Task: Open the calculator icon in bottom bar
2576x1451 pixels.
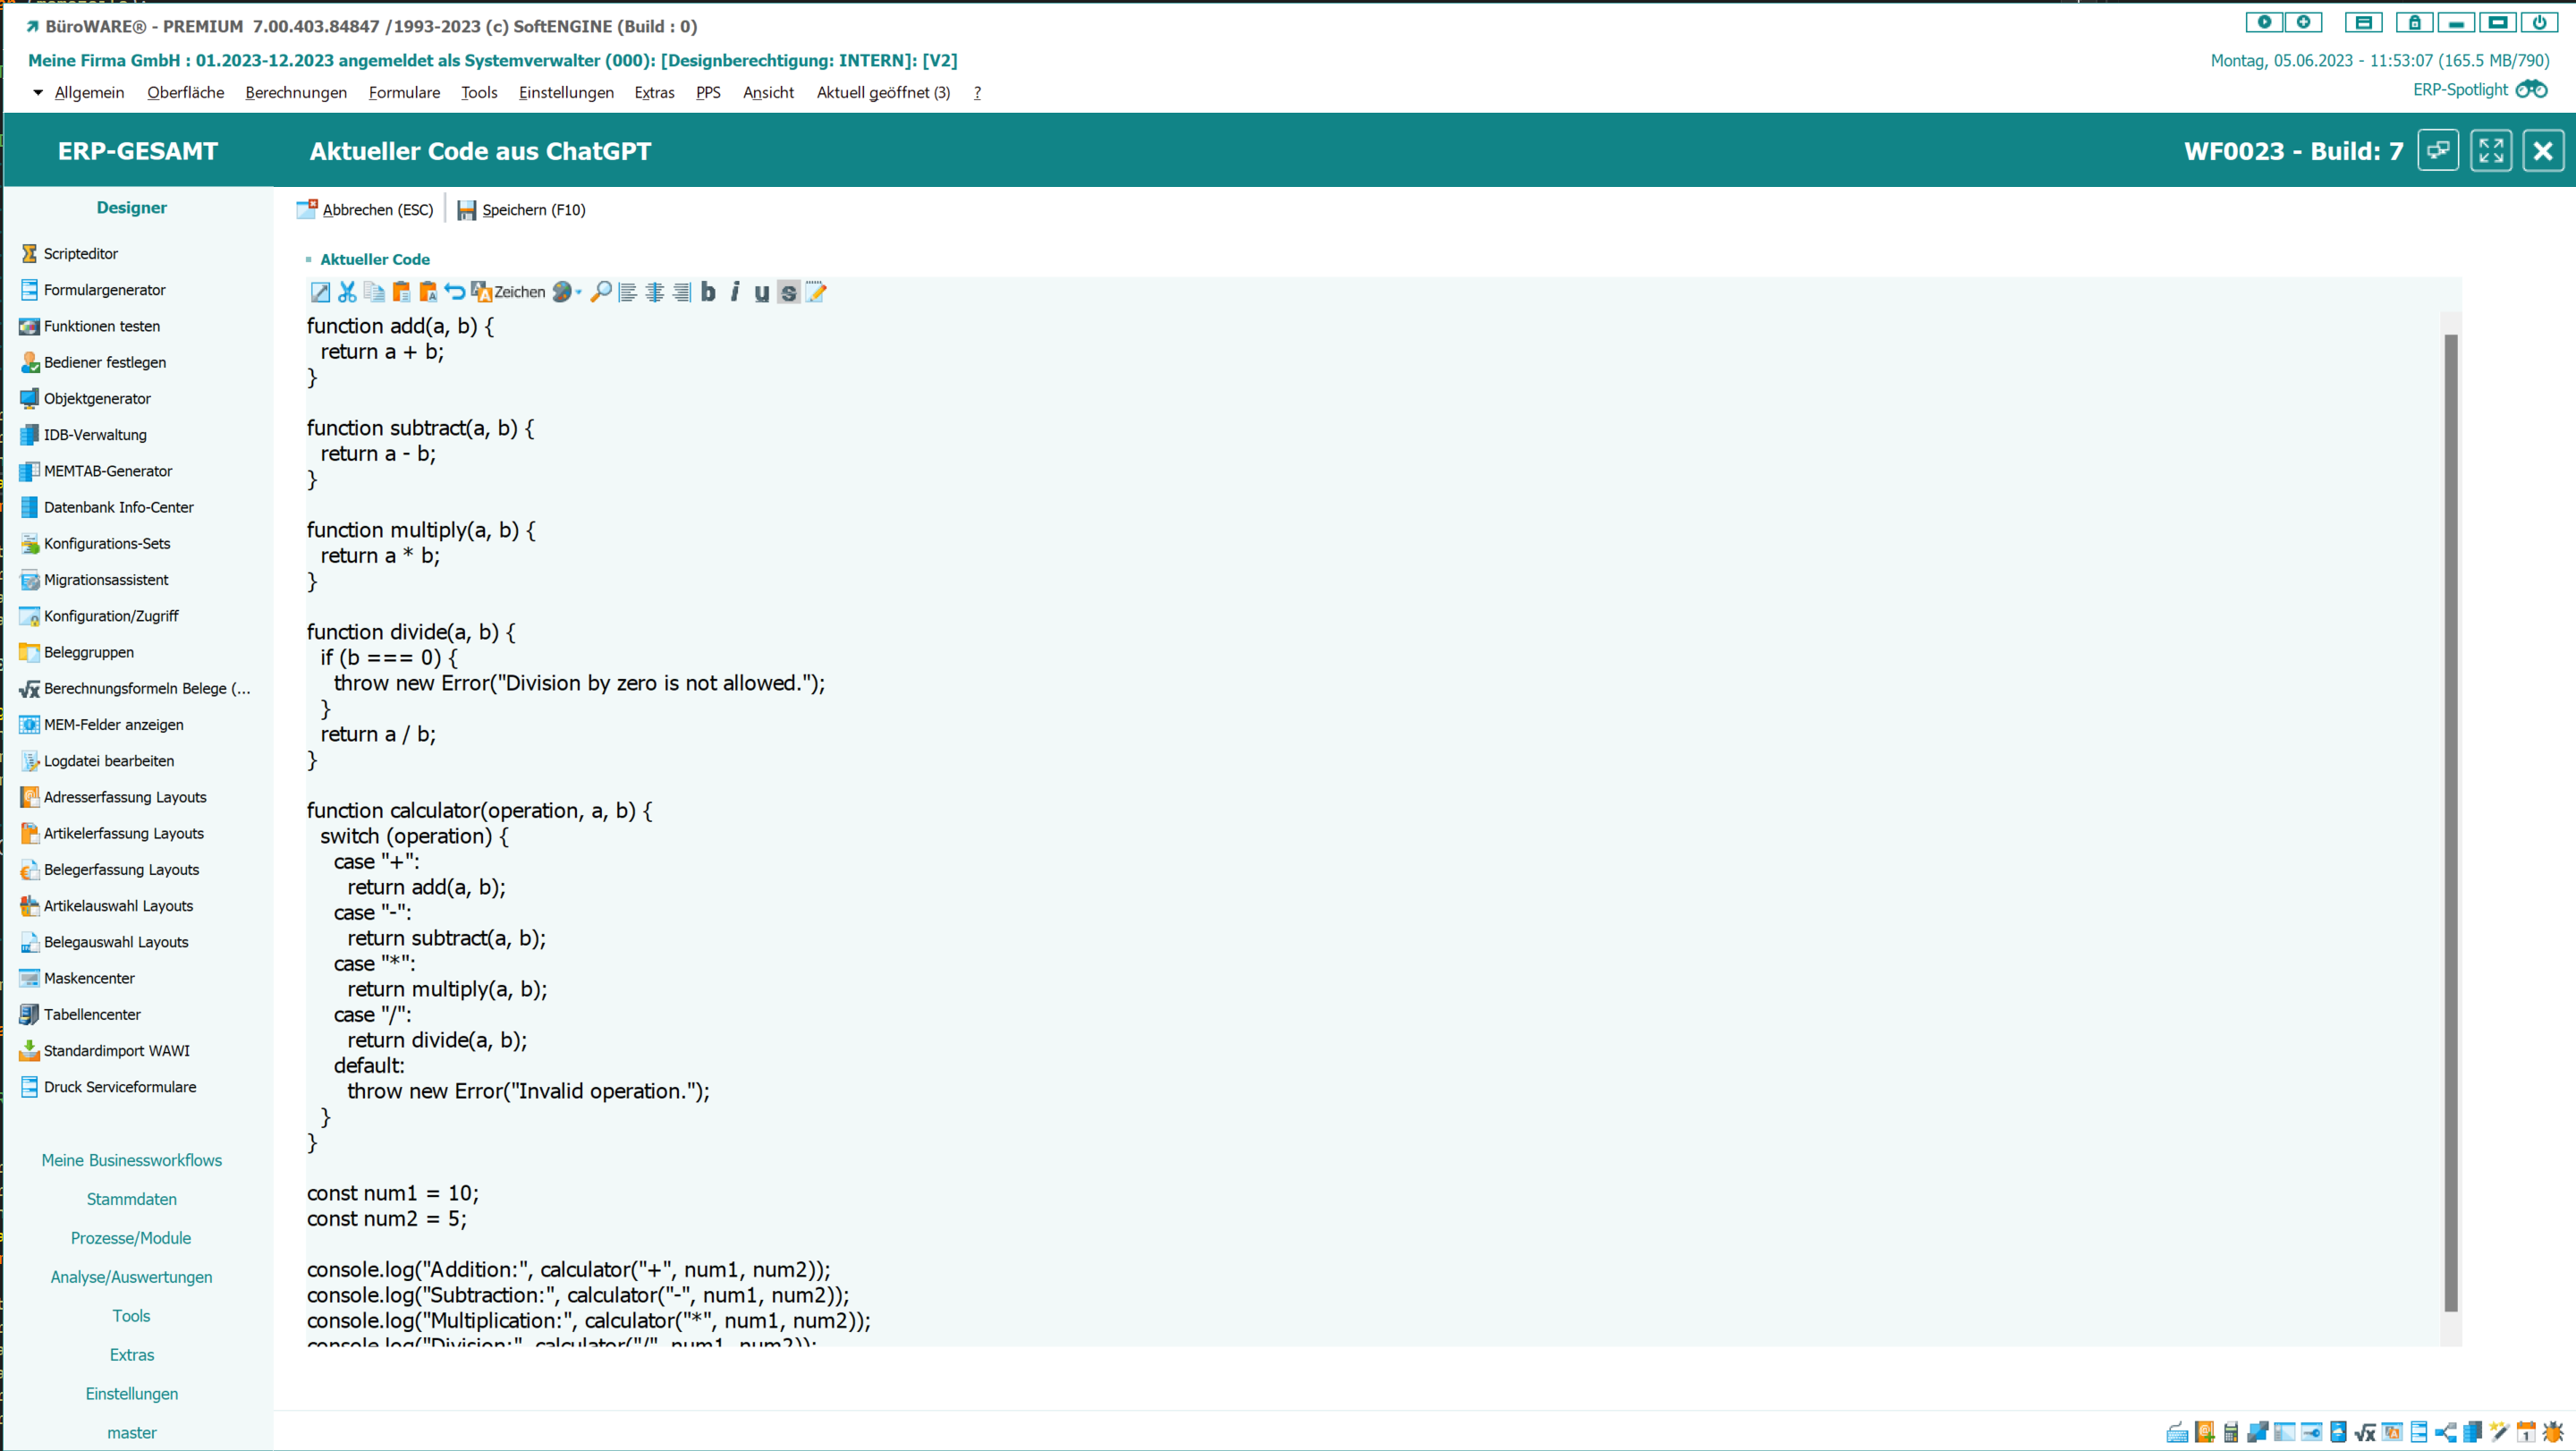Action: point(2231,1432)
